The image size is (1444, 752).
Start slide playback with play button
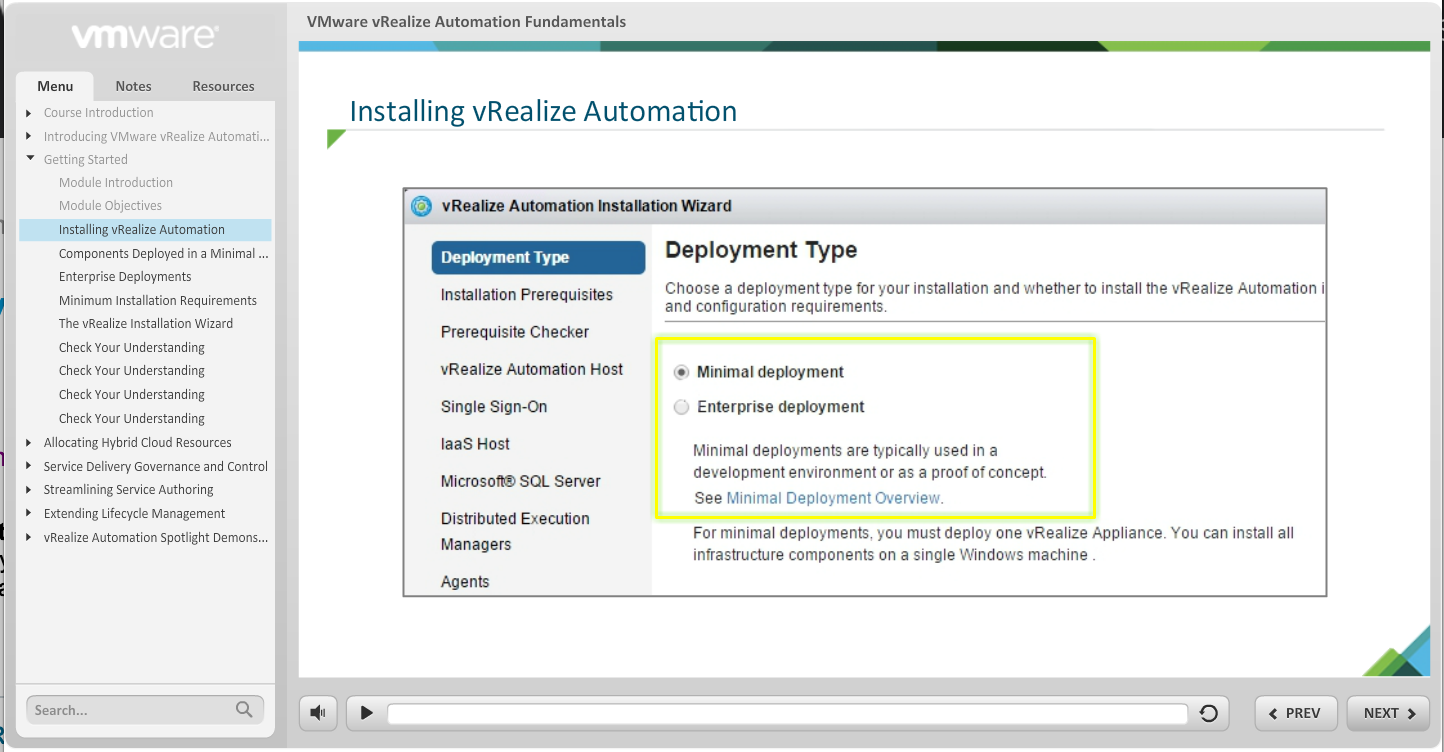pyautogui.click(x=367, y=713)
